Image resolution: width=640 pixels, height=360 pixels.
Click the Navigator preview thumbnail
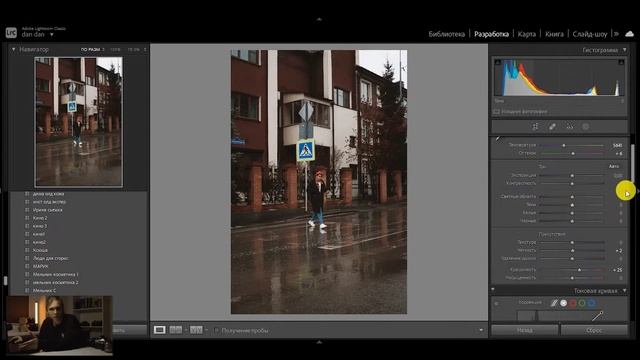coord(78,122)
